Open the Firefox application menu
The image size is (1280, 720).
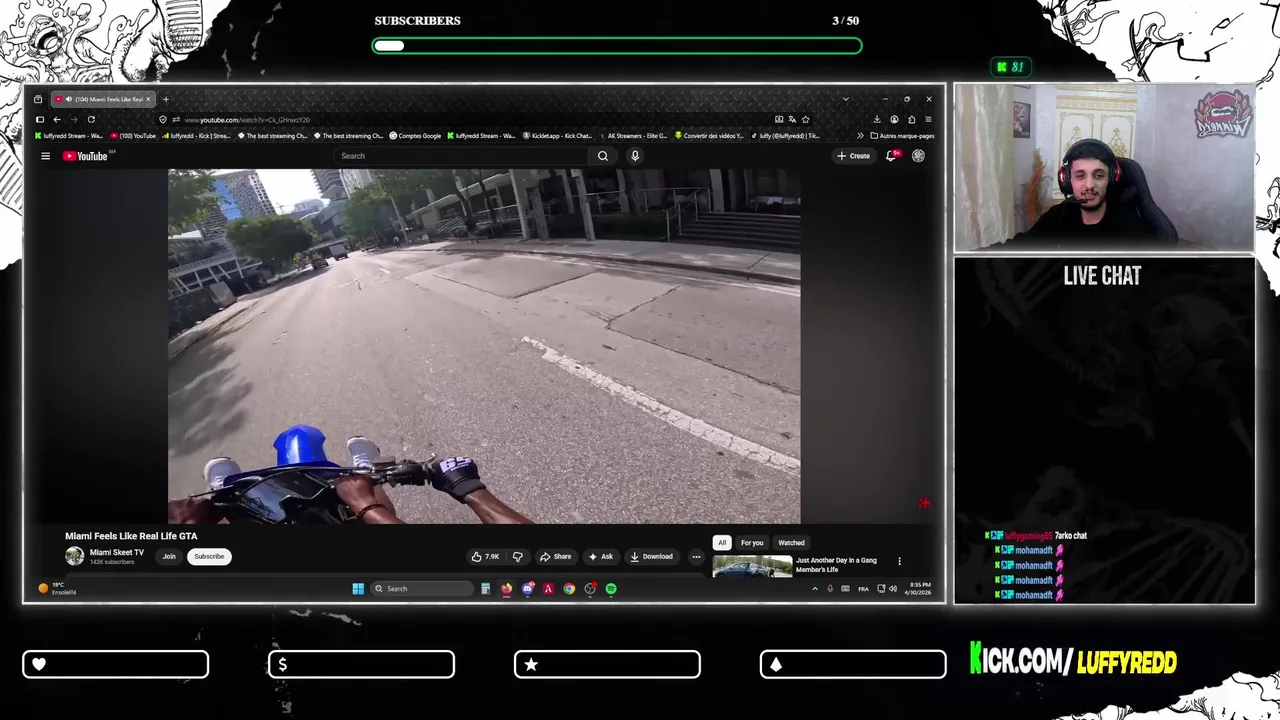928,119
